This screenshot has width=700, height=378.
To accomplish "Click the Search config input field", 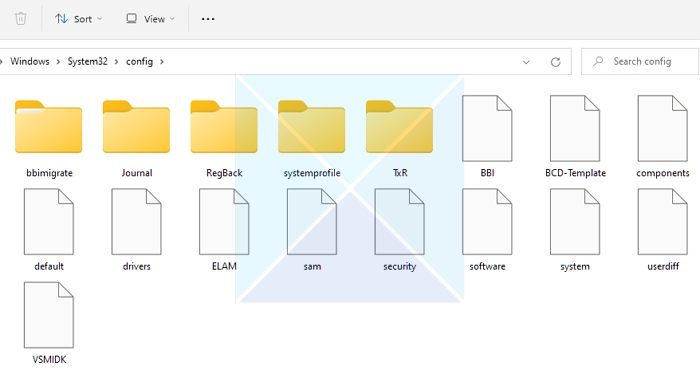I will [640, 62].
